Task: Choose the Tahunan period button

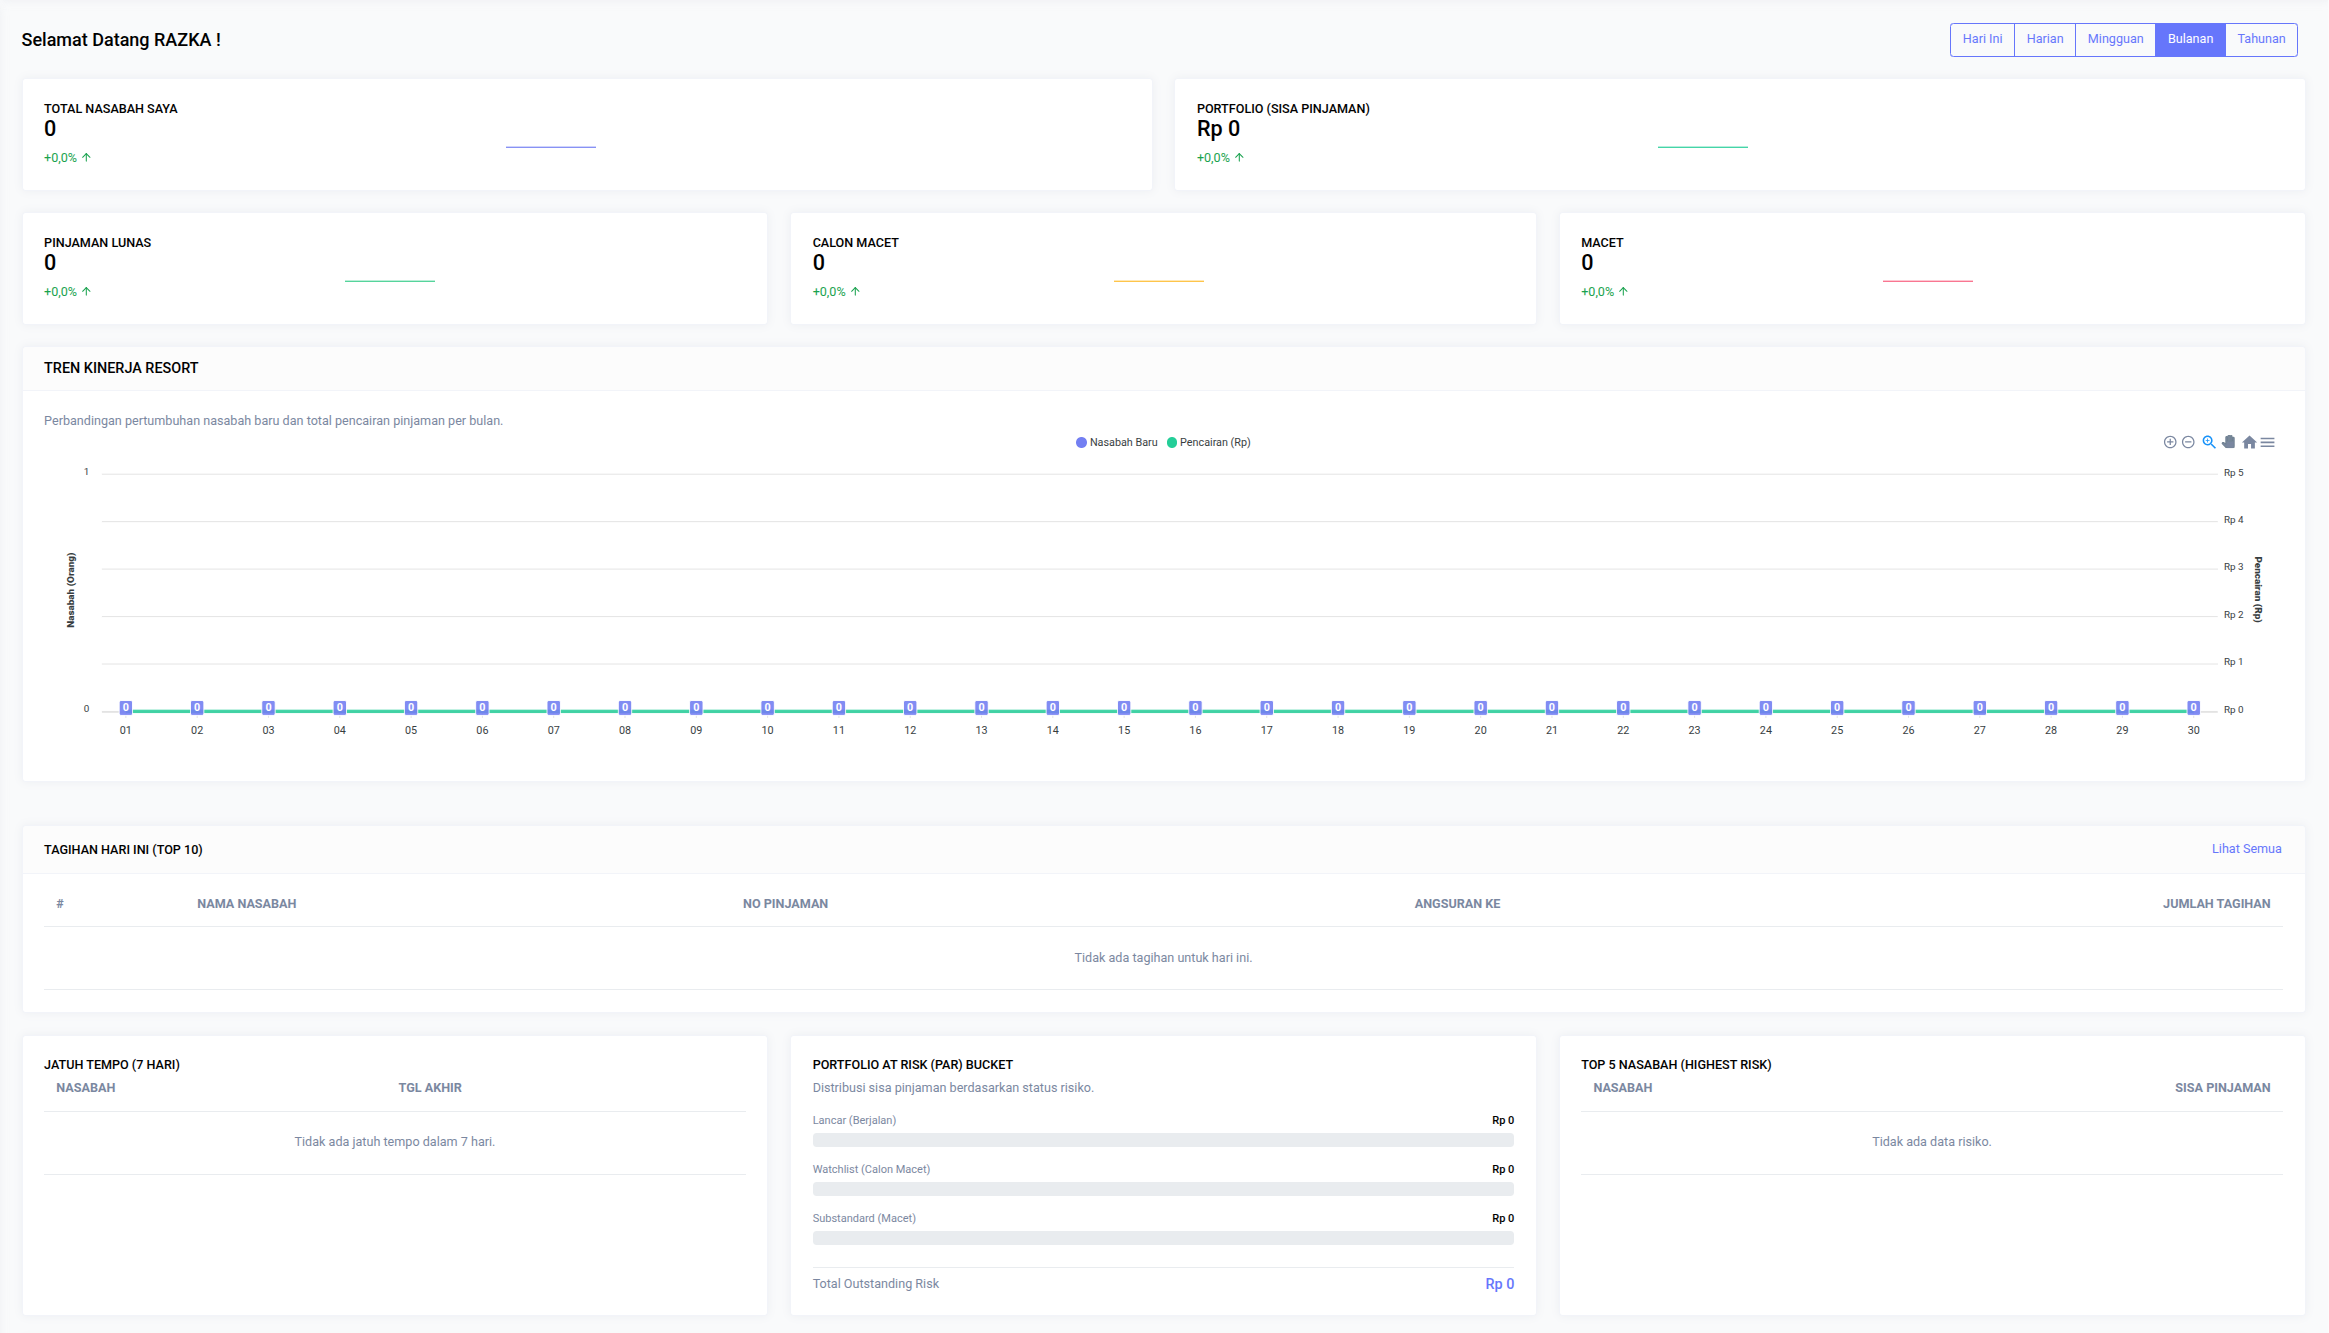Action: [x=2261, y=39]
